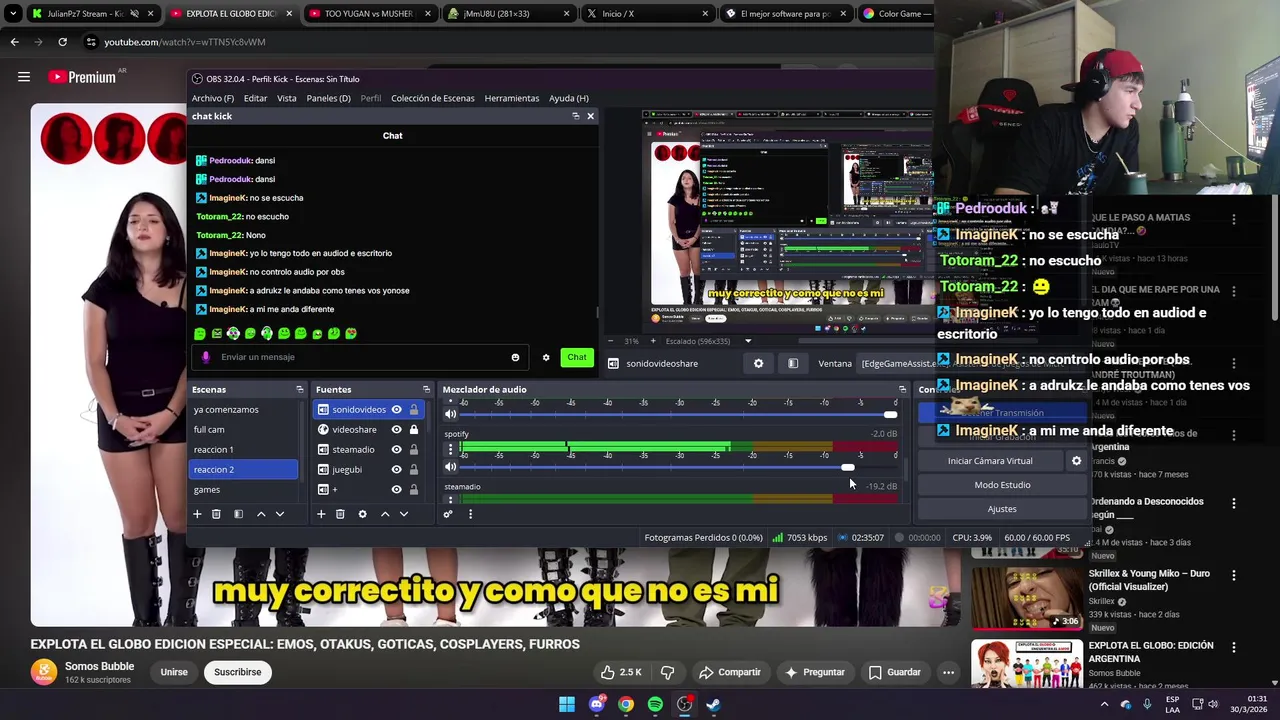Adjust spotify volume slider
The image size is (1280, 720).
(x=848, y=467)
